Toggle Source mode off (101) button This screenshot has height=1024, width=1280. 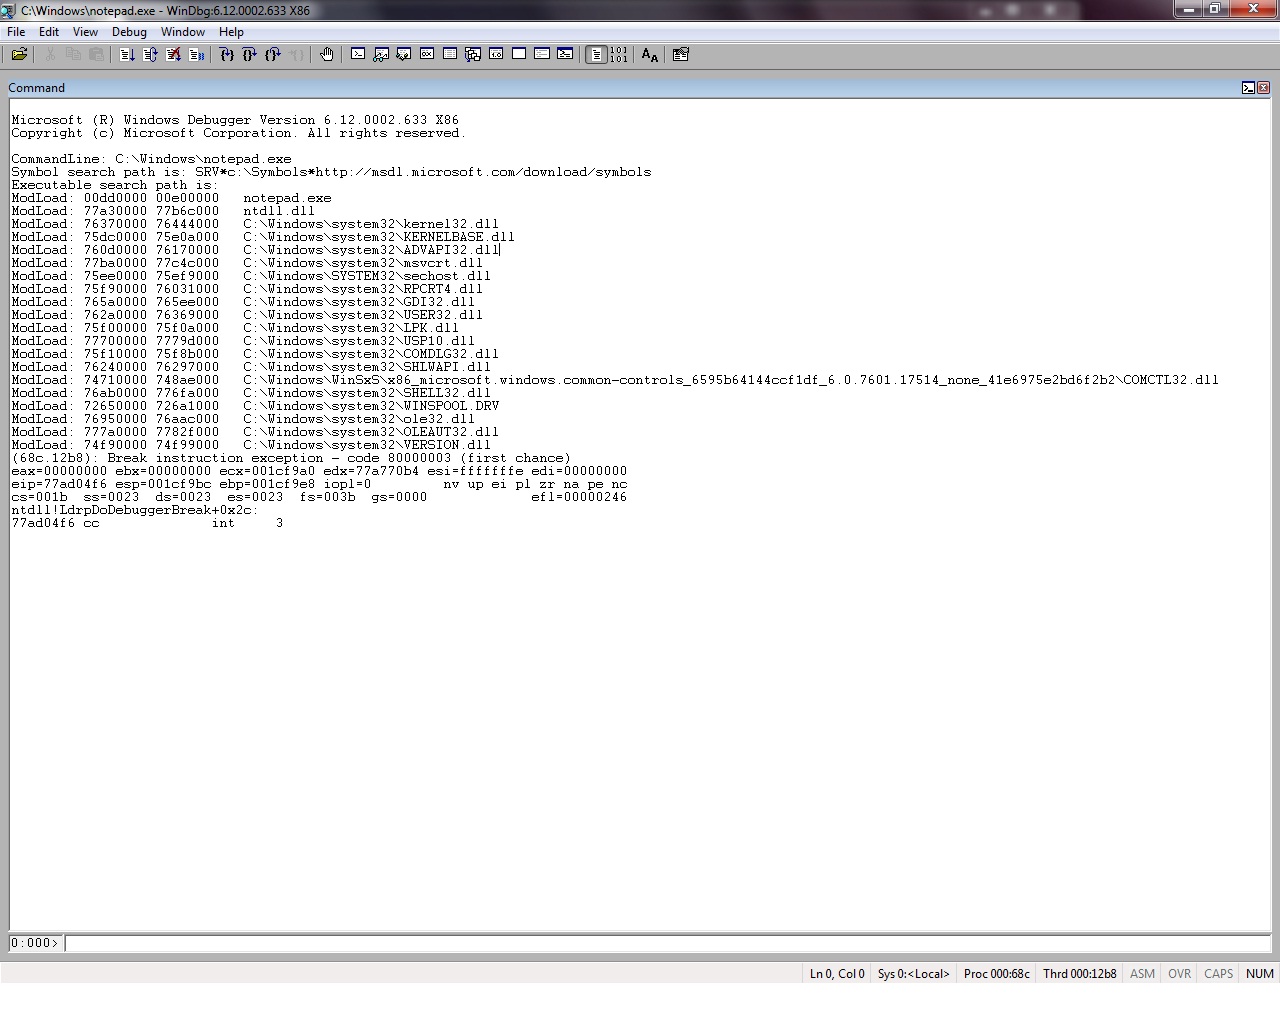[x=619, y=55]
